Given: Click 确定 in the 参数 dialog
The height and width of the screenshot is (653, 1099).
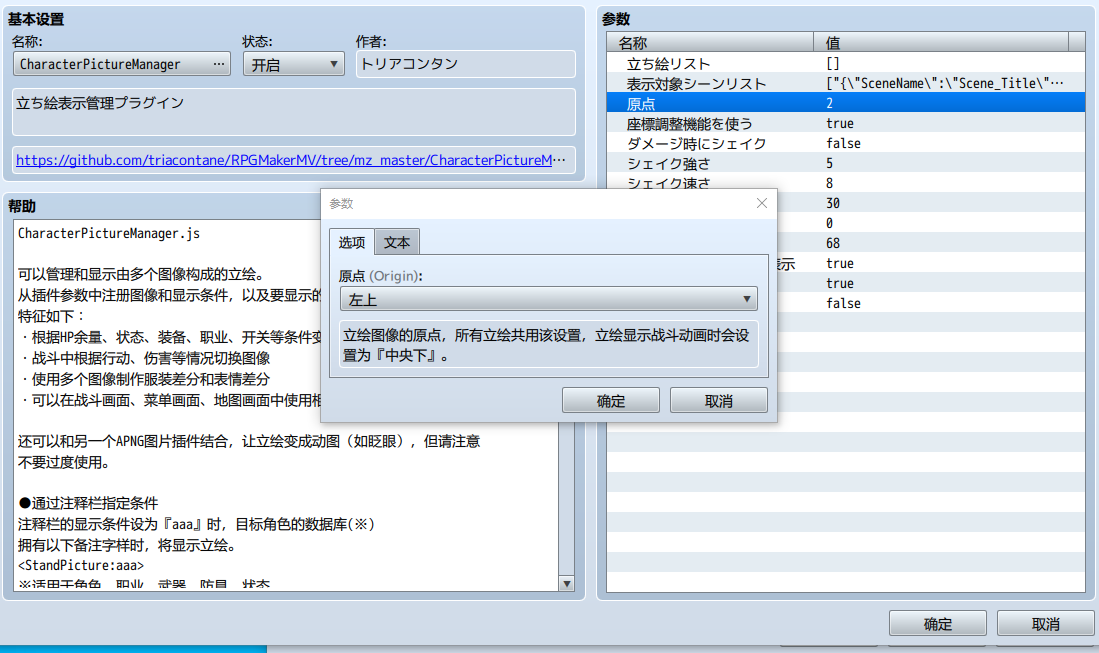Looking at the screenshot, I should point(610,401).
